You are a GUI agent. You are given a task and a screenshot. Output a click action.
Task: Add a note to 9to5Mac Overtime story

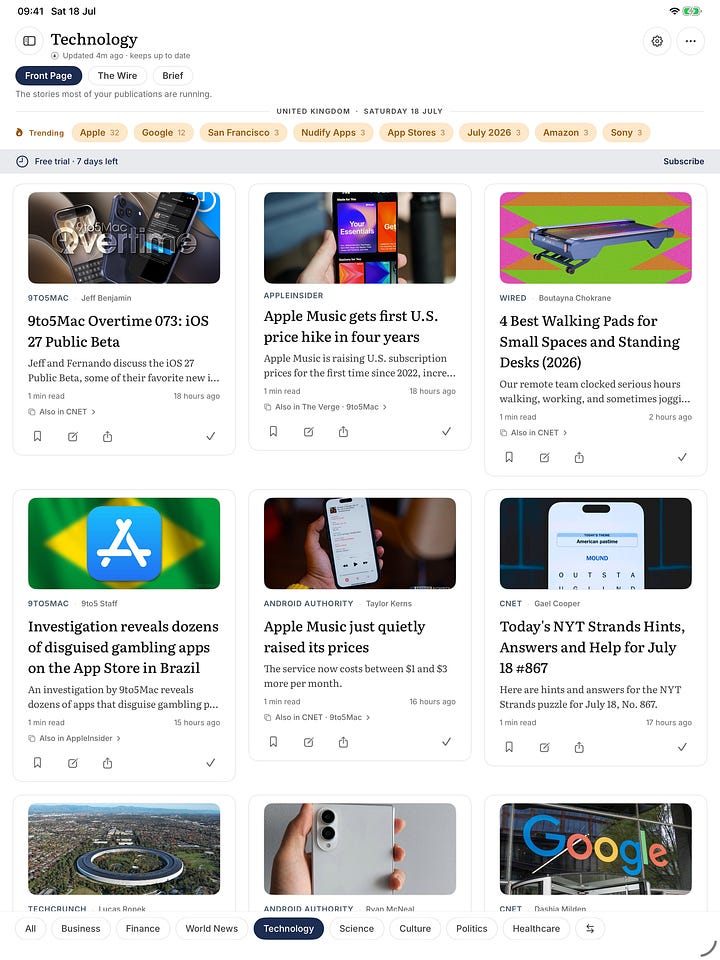[73, 436]
